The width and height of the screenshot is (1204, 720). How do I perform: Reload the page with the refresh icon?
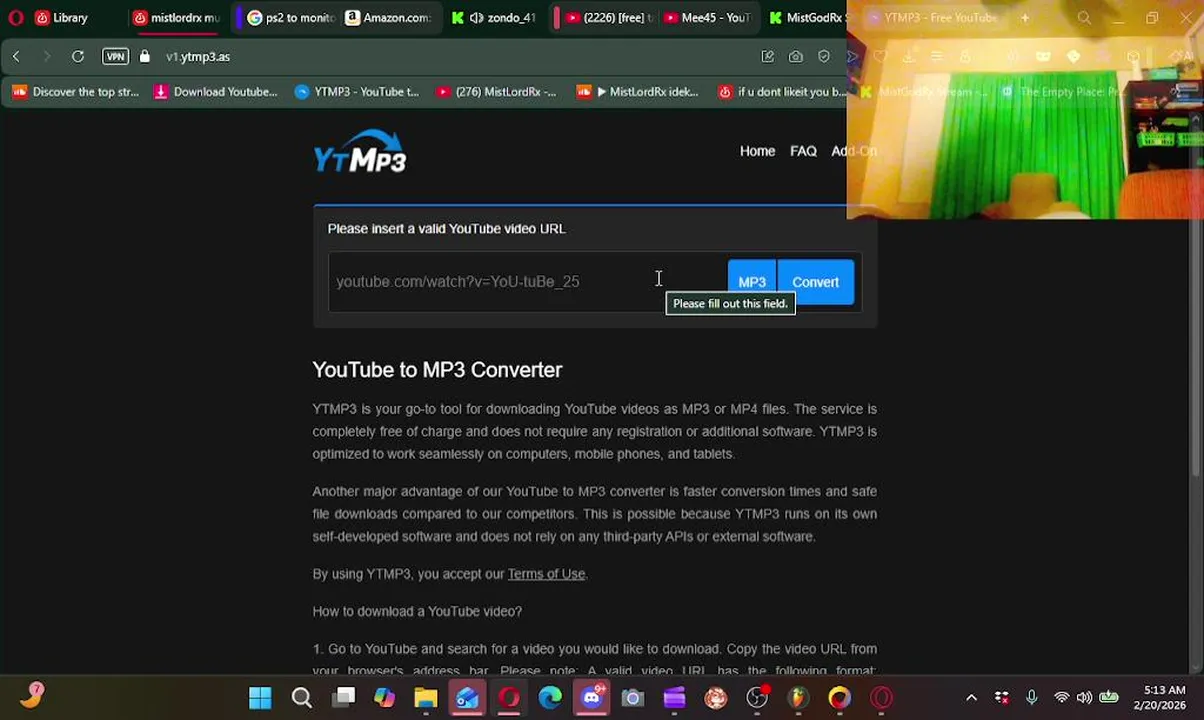click(x=77, y=56)
